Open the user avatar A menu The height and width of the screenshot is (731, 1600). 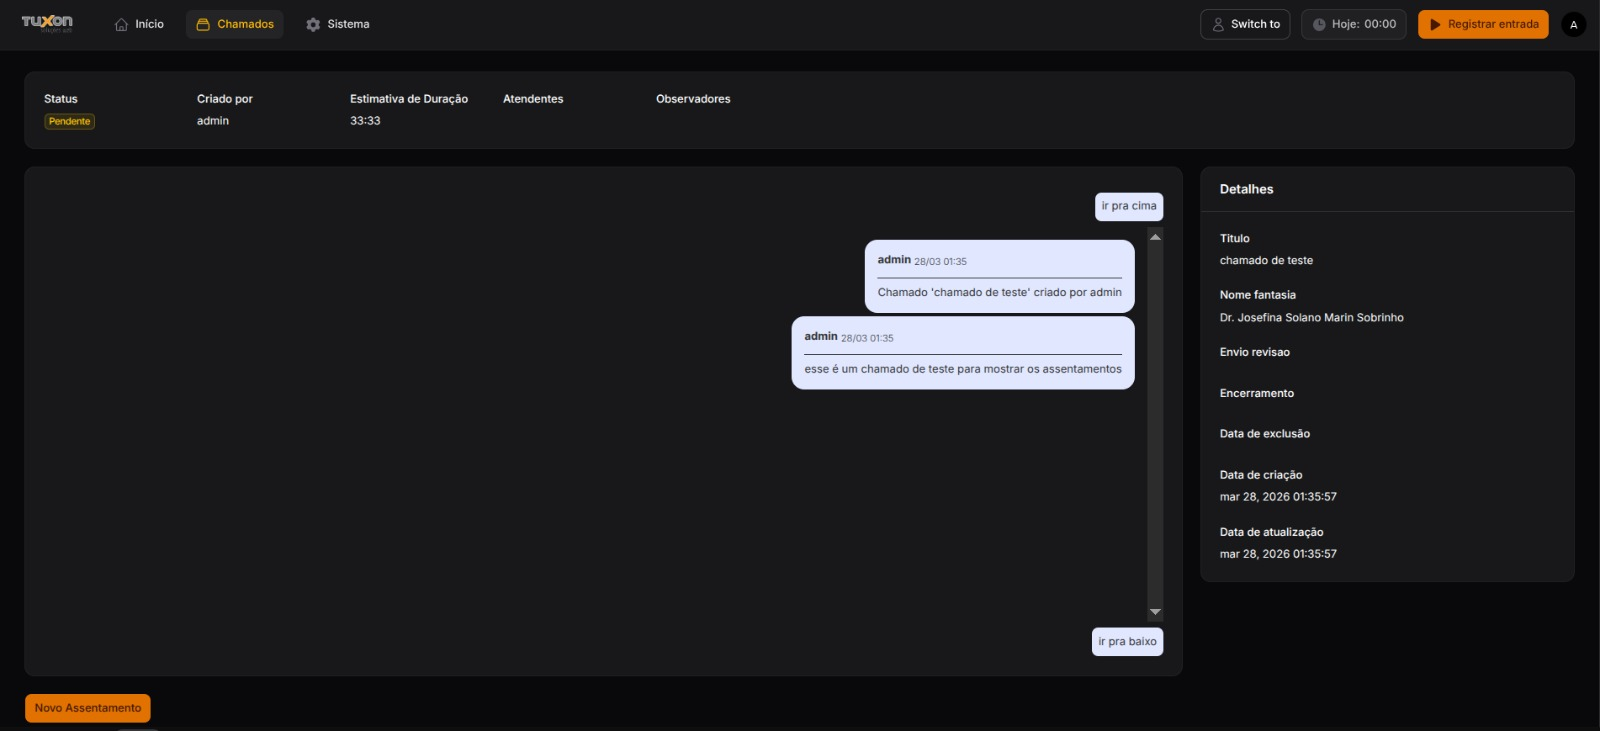click(1574, 24)
